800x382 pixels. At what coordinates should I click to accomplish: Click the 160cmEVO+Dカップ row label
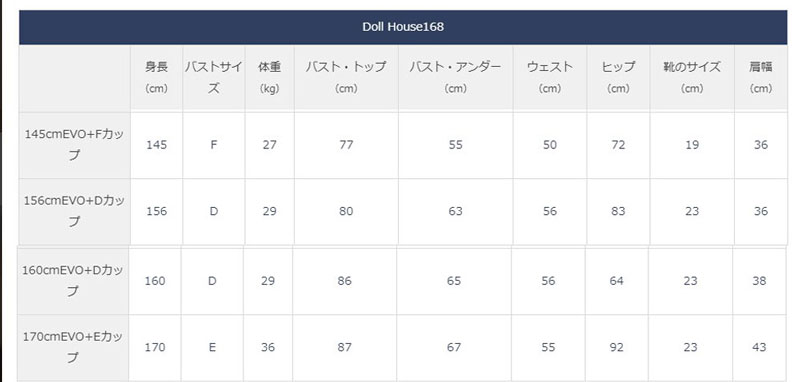[x=73, y=281]
